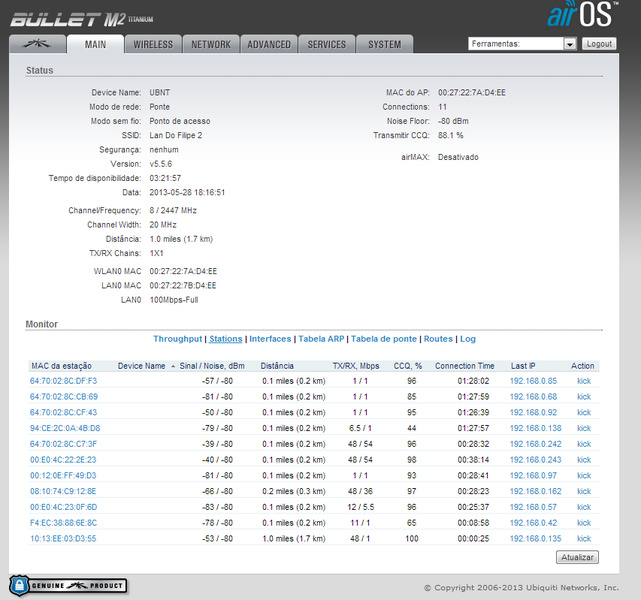Open IP link 192.168.0.42
The width and height of the screenshot is (641, 600).
[533, 523]
